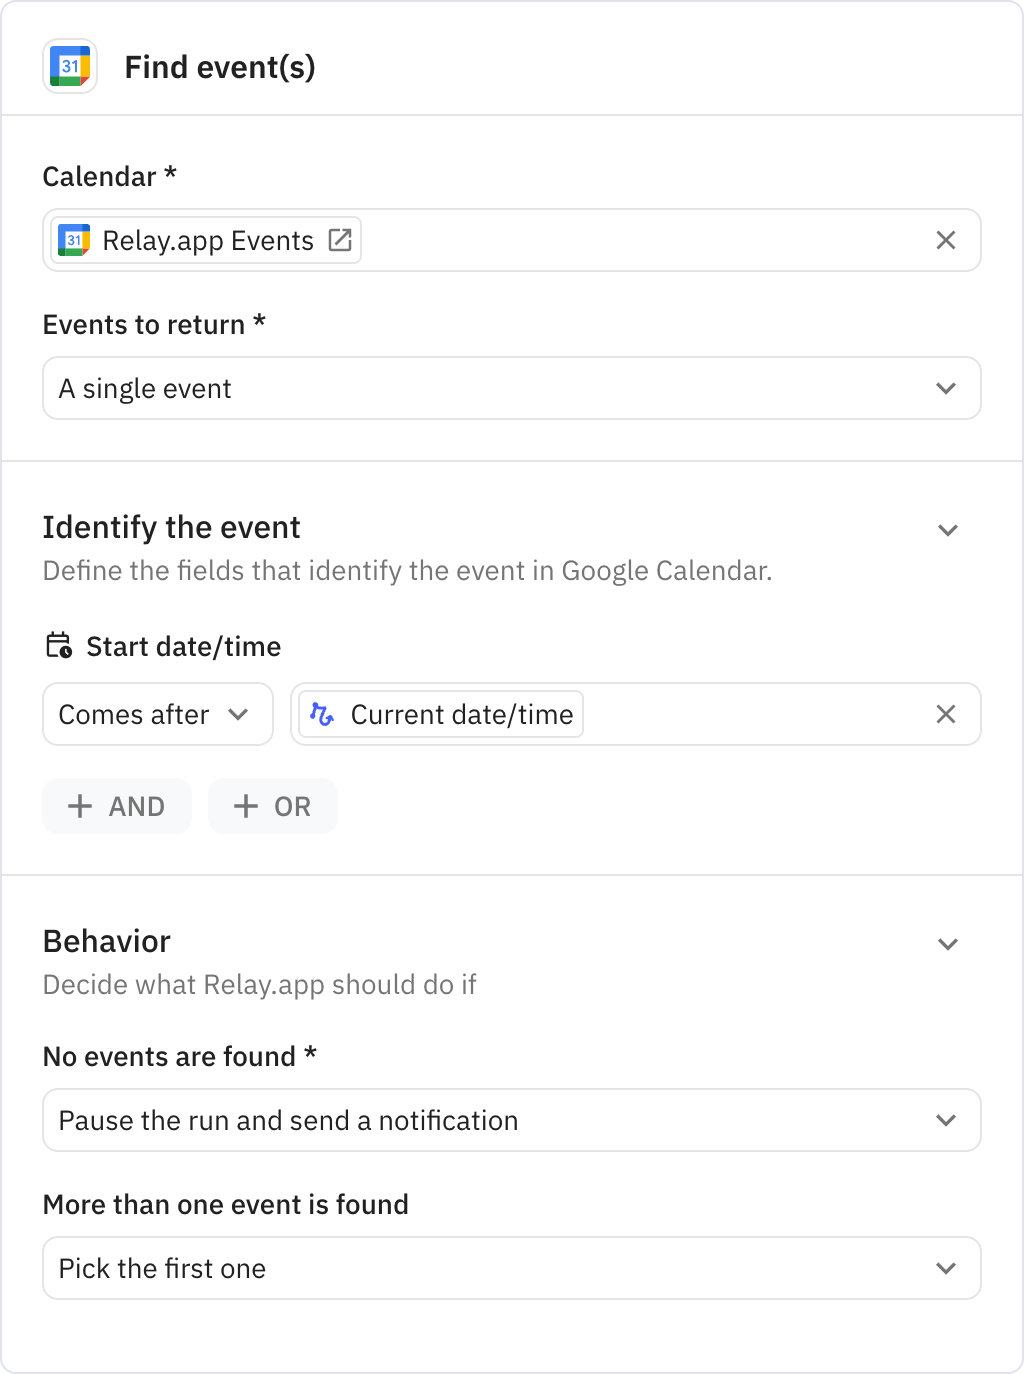Remove the Current date/time value

click(x=946, y=714)
